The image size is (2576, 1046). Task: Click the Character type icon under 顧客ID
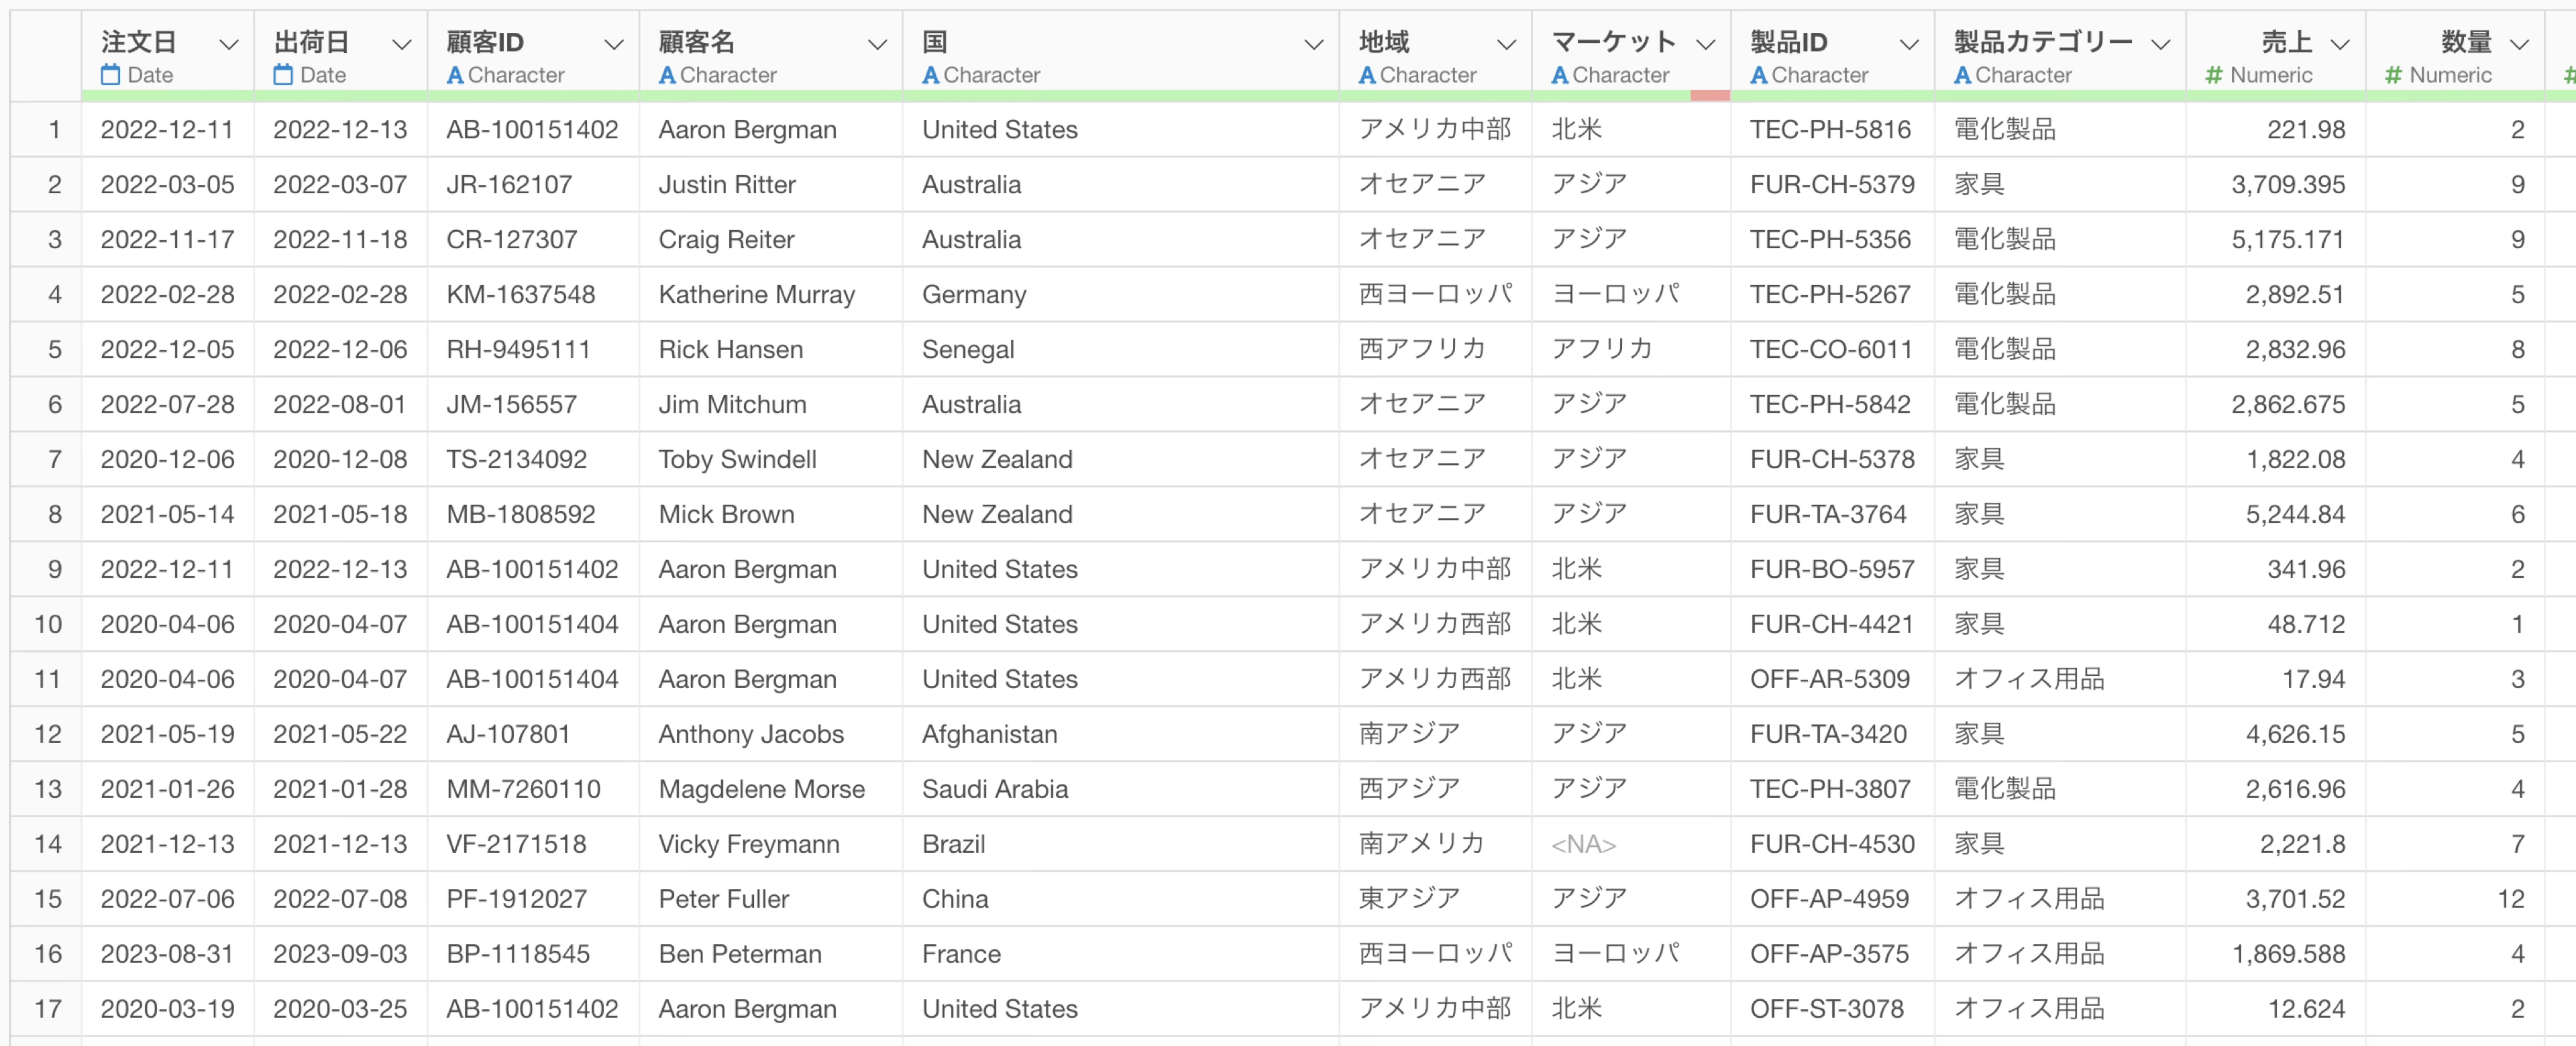(455, 75)
